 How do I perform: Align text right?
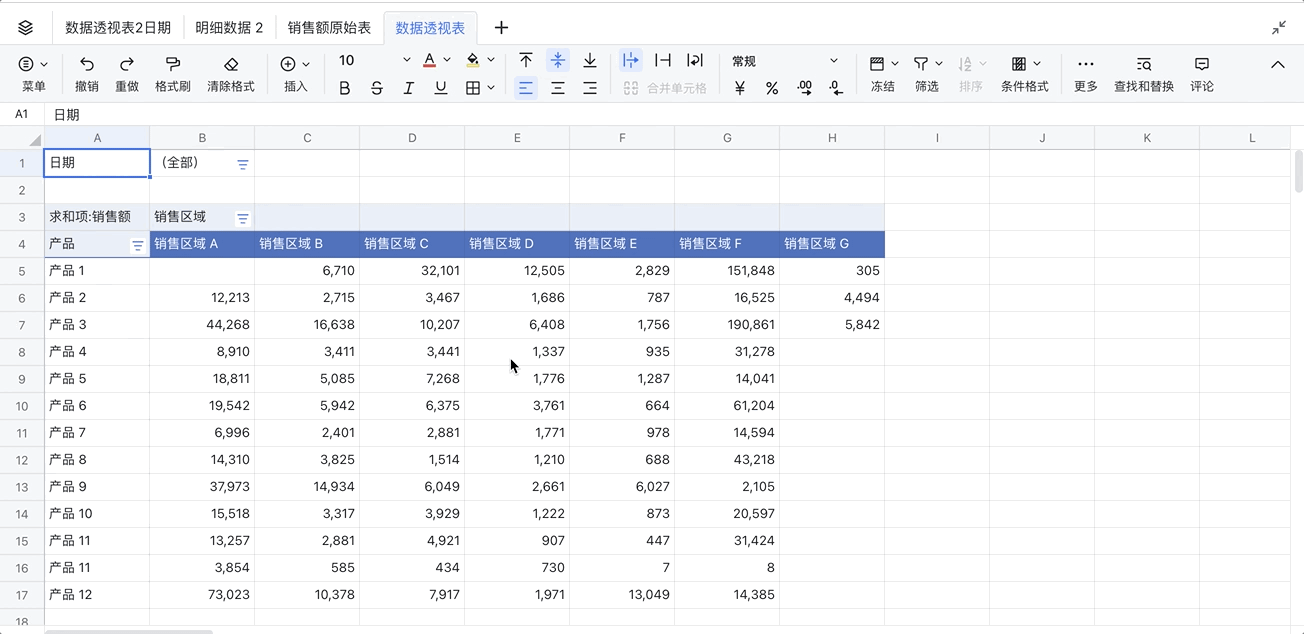[x=590, y=88]
